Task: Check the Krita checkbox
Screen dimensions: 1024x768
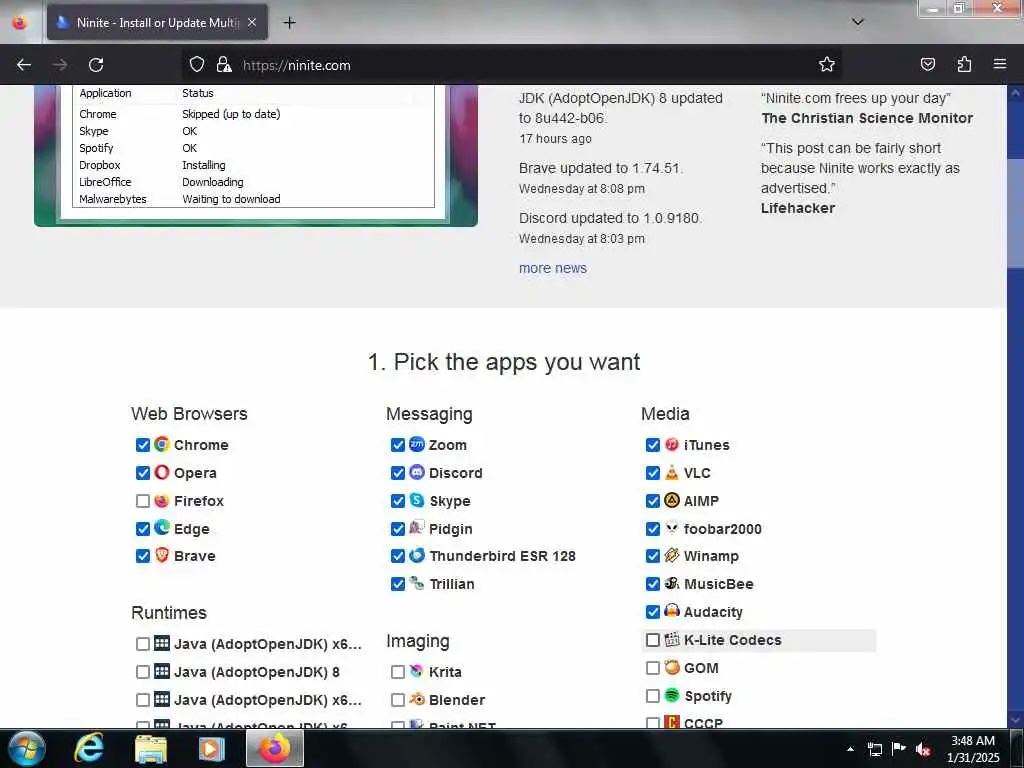Action: (x=398, y=672)
